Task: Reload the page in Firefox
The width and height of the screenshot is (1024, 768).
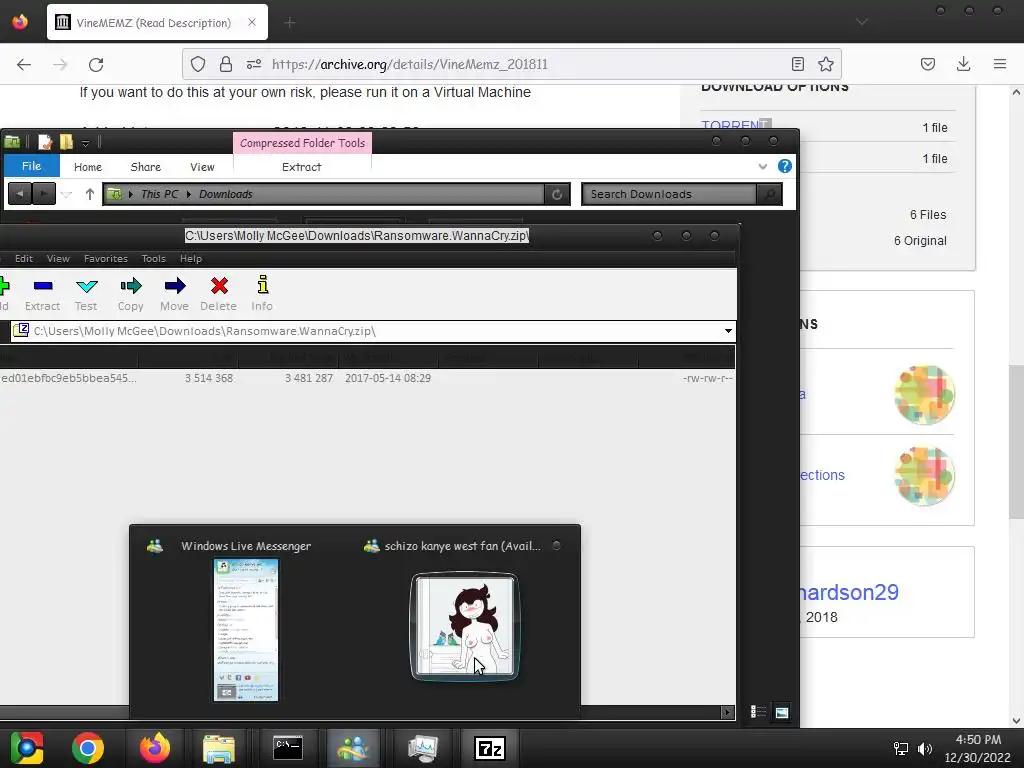Action: pyautogui.click(x=96, y=64)
